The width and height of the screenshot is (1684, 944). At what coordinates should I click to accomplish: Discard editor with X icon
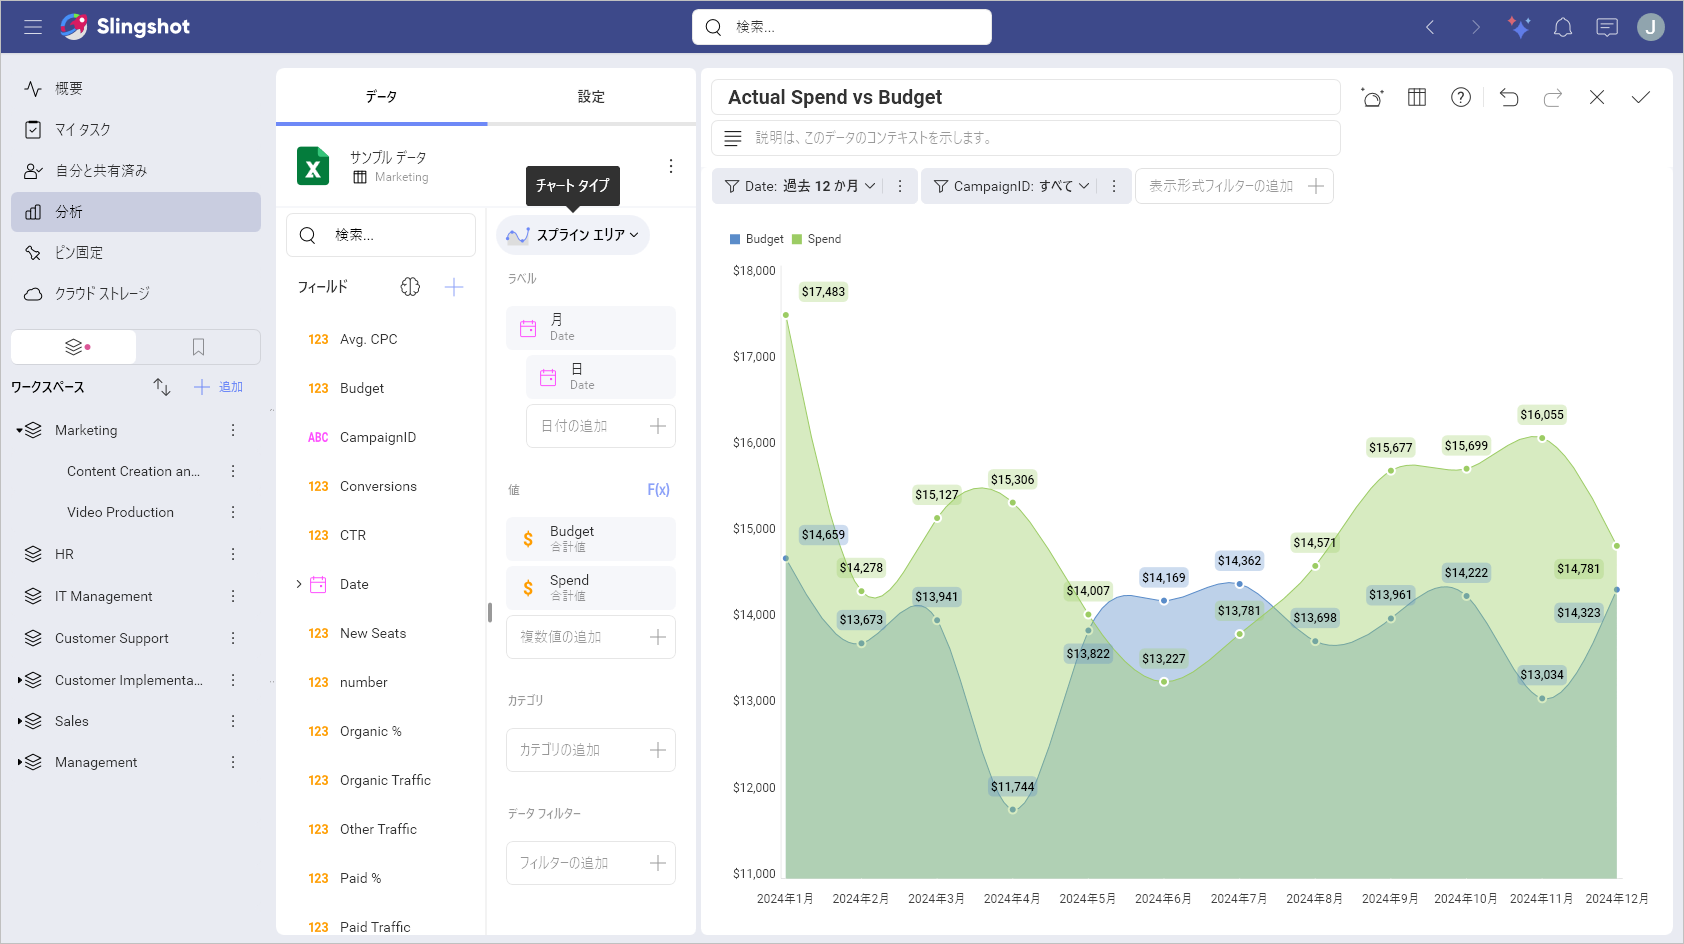tap(1597, 97)
